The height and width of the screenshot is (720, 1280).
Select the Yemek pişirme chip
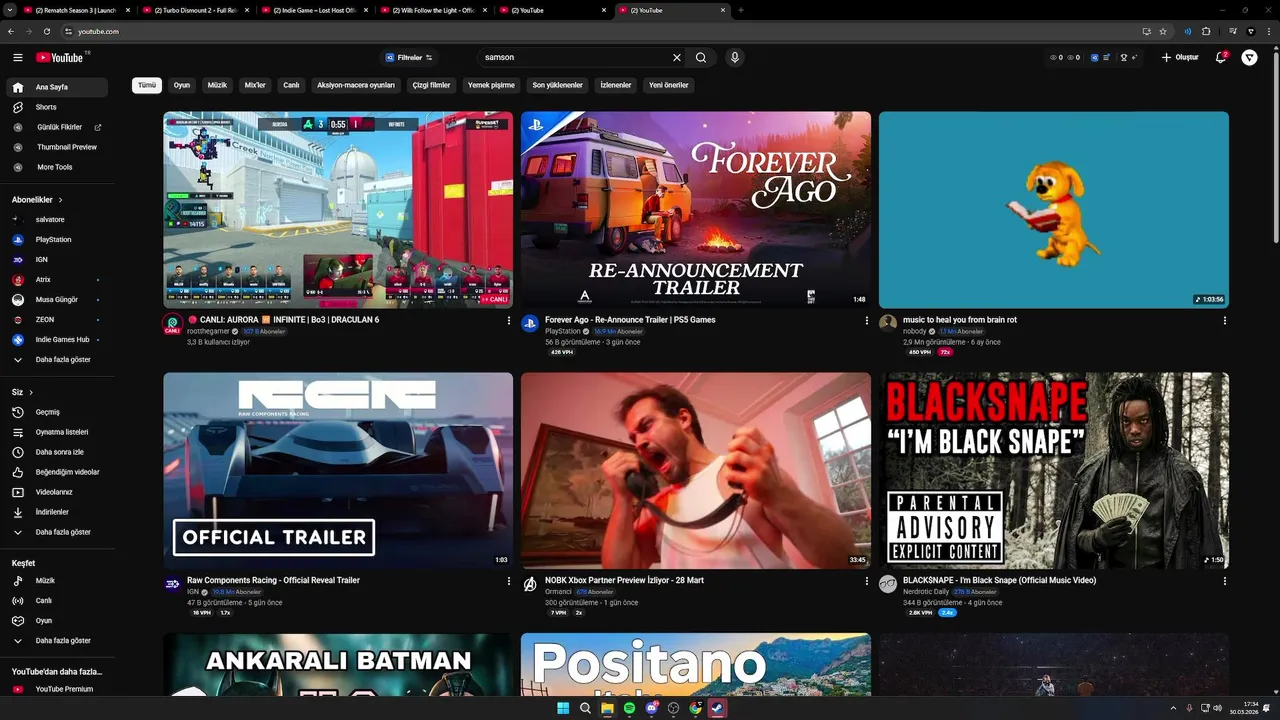[491, 85]
